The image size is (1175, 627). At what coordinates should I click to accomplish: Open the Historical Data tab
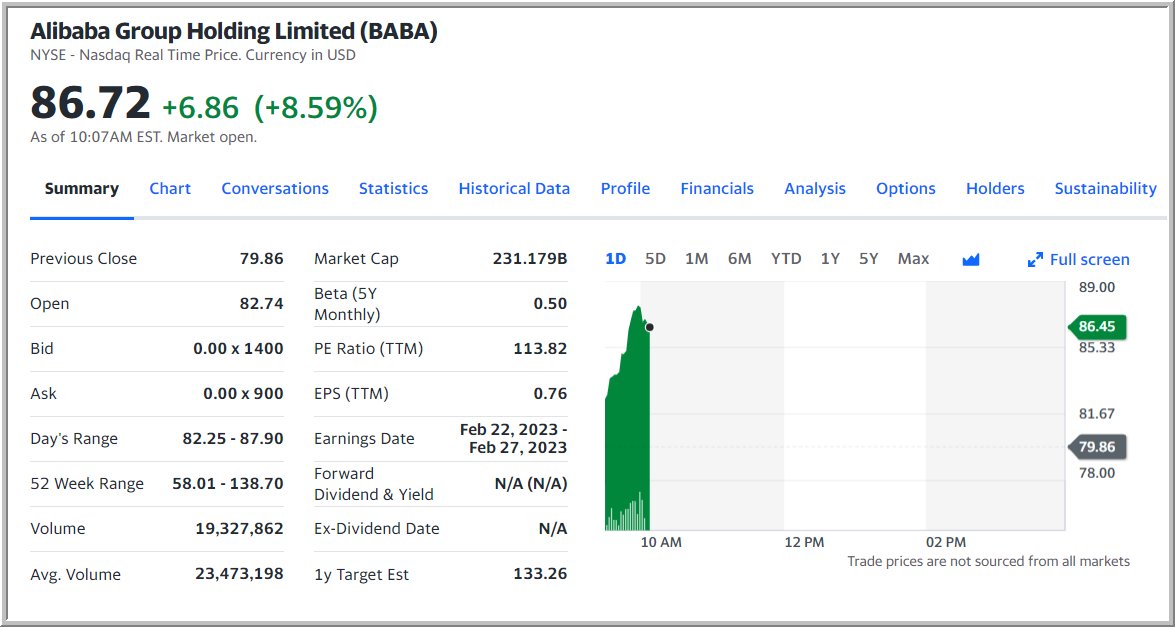pyautogui.click(x=514, y=189)
